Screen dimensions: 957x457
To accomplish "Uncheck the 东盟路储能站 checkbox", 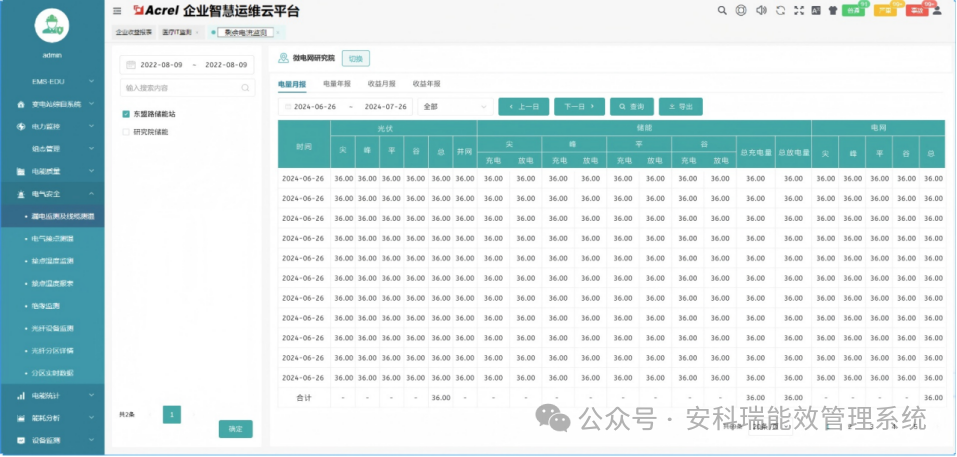I will [x=126, y=114].
